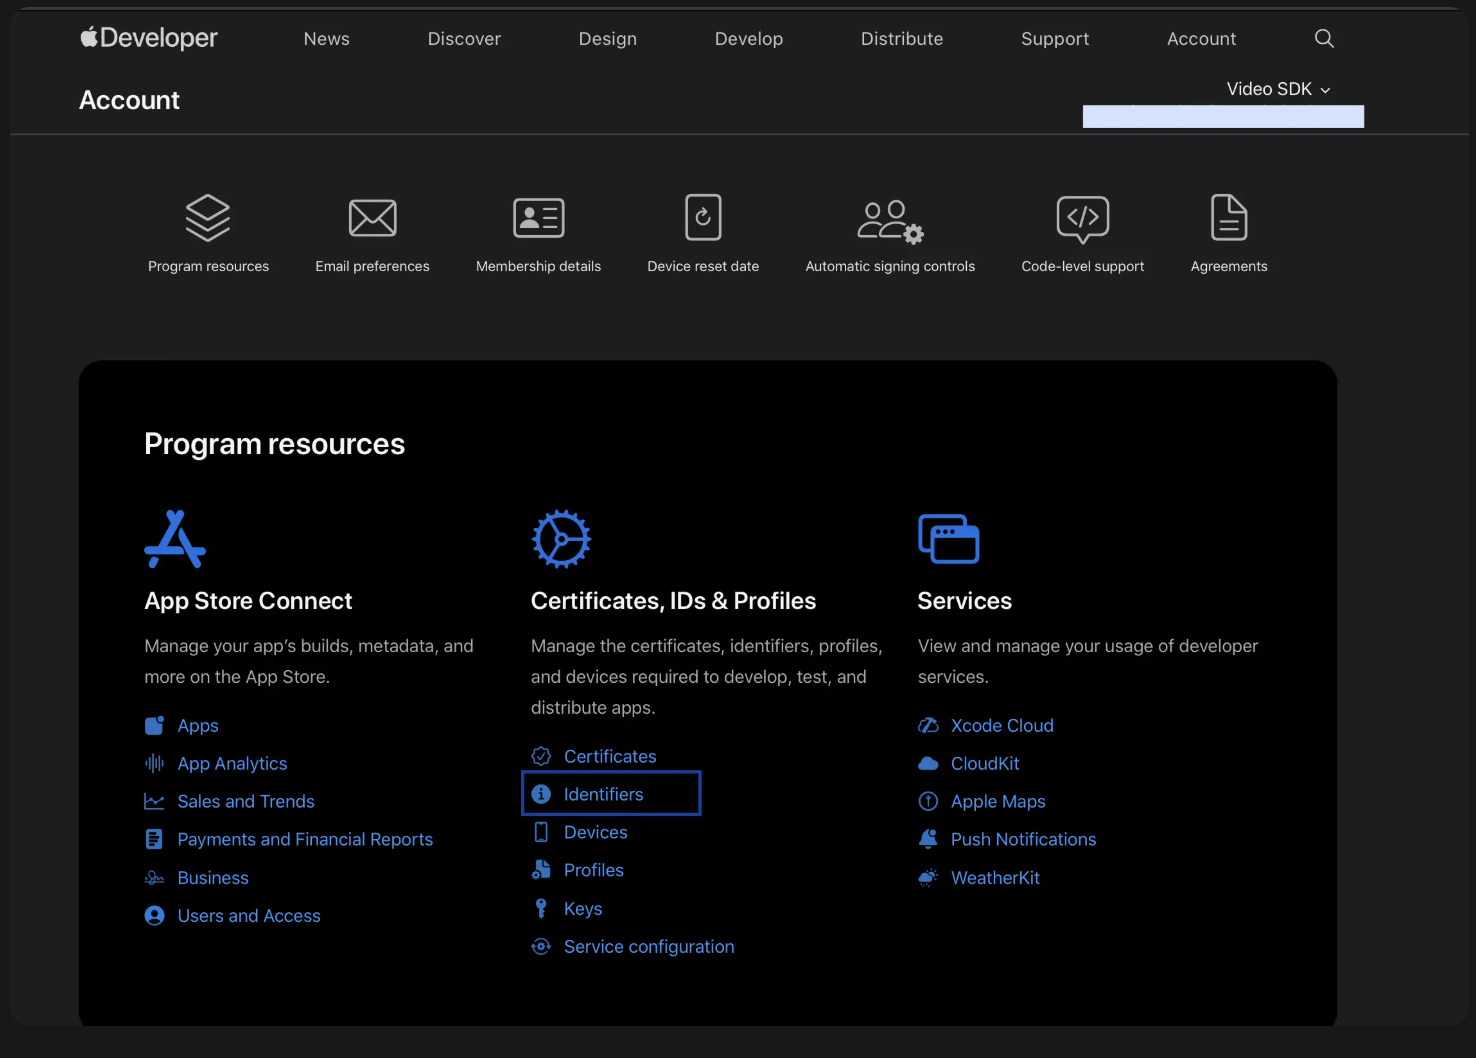Viewport: 1476px width, 1058px height.
Task: Open the Develop menu
Action: pos(749,39)
